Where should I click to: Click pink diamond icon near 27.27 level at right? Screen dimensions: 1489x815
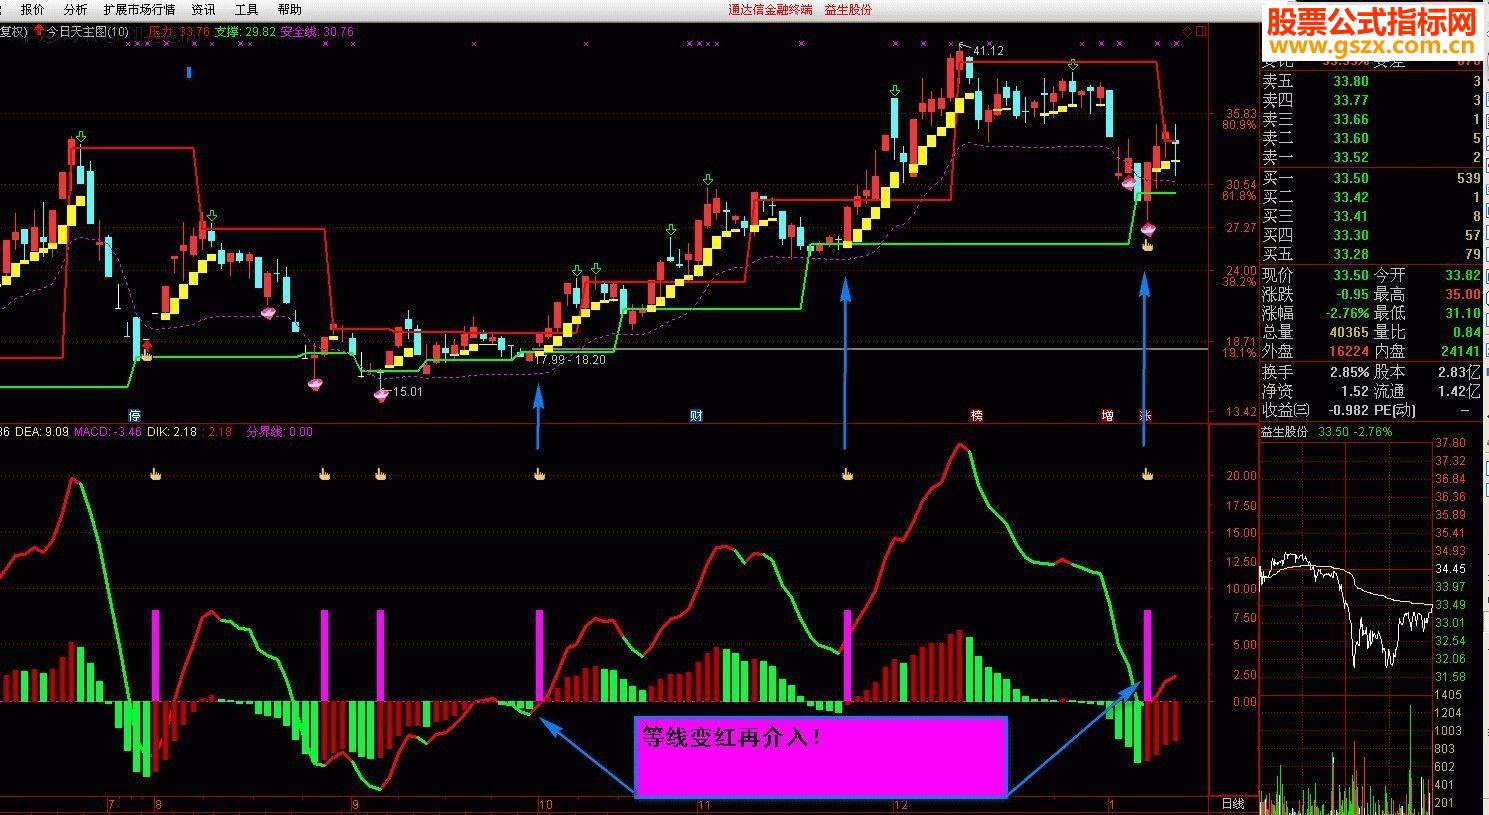(x=1148, y=229)
